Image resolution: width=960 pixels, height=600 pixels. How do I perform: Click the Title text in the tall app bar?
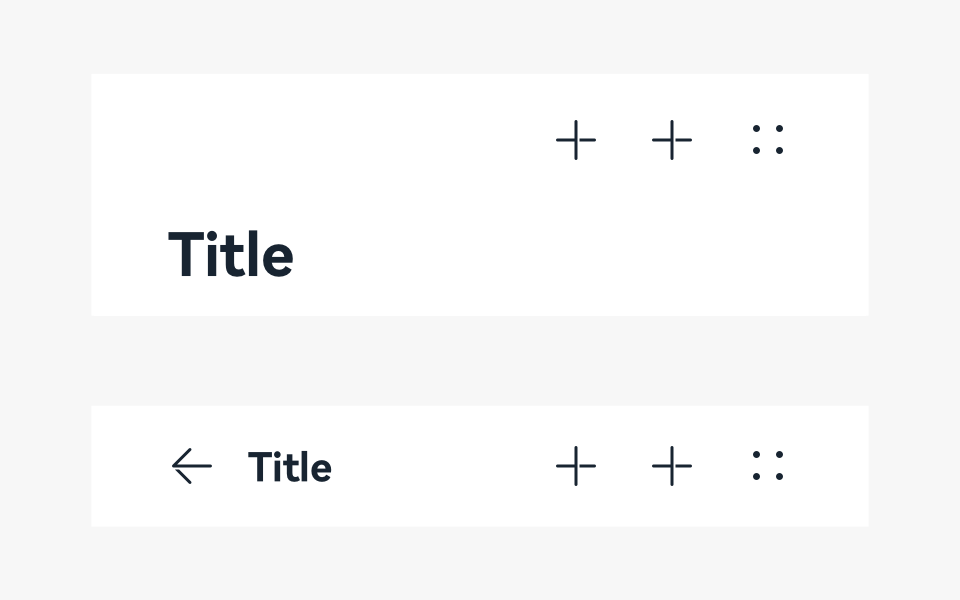[x=231, y=255]
